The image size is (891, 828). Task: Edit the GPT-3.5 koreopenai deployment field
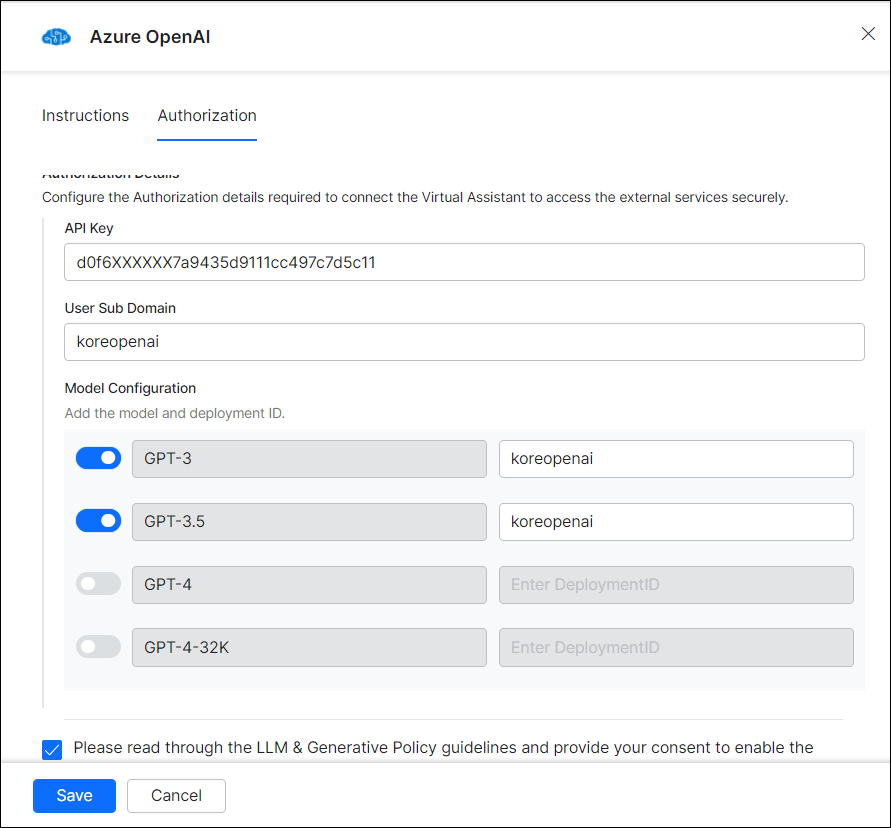pos(675,521)
